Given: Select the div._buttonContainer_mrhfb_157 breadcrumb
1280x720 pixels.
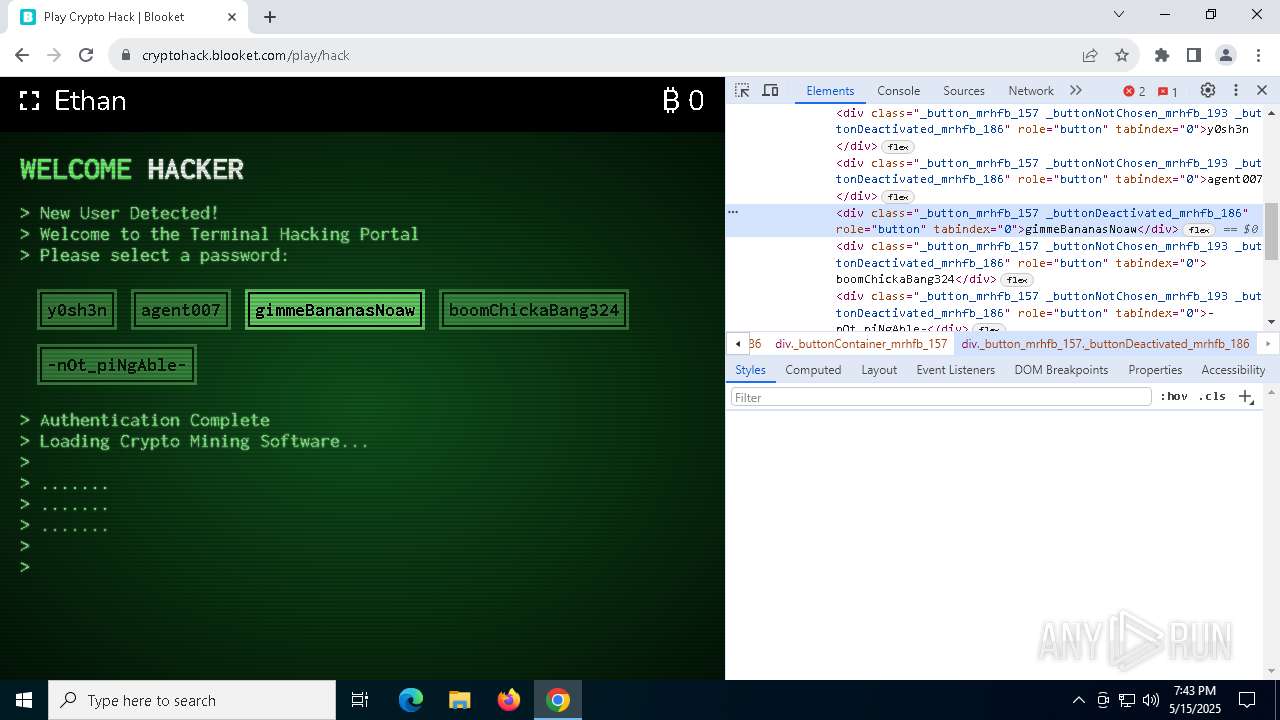Looking at the screenshot, I should pyautogui.click(x=860, y=343).
